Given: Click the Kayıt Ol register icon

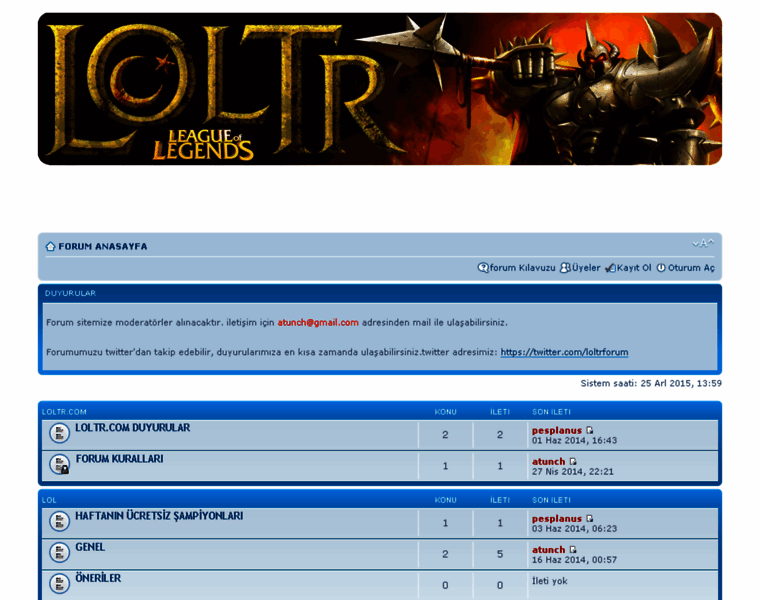Looking at the screenshot, I should click(610, 268).
